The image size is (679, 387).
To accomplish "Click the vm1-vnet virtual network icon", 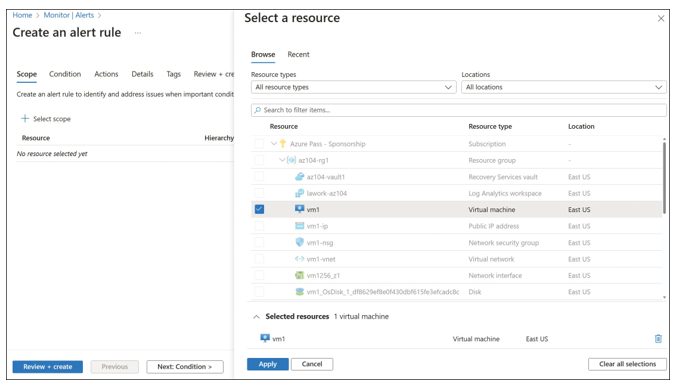I will [299, 259].
